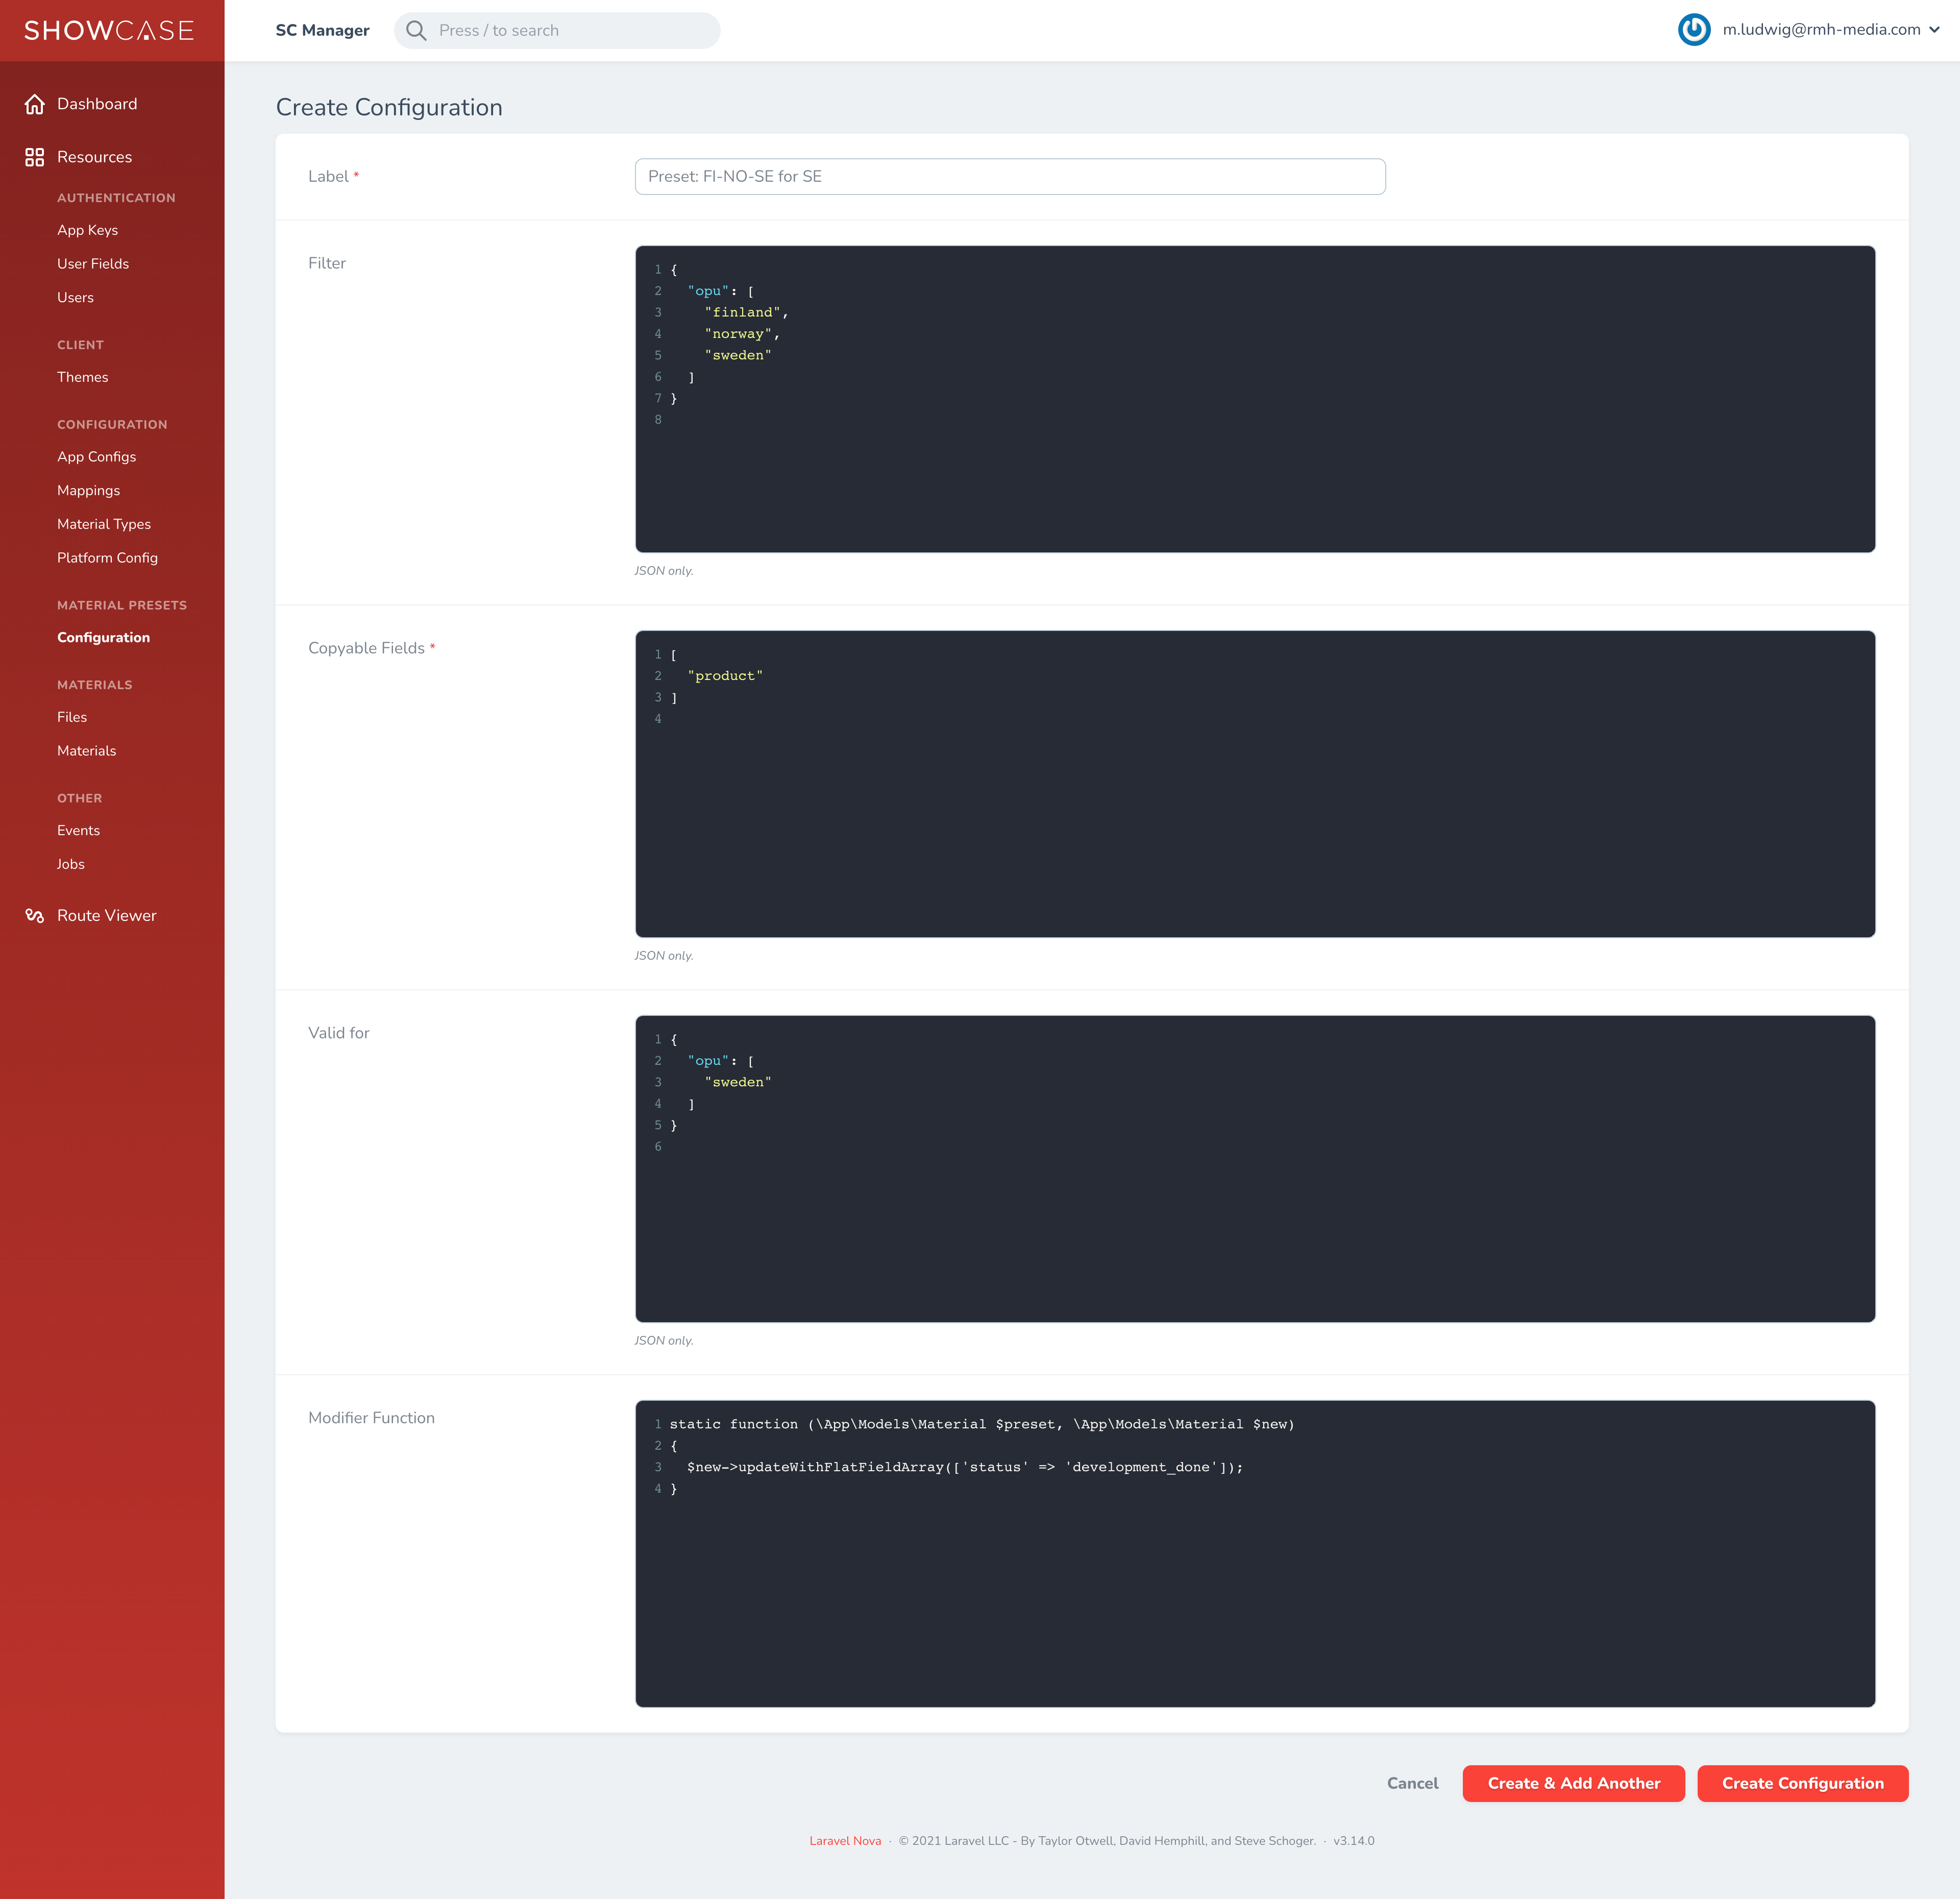Click the Material Presets section header
Image resolution: width=1960 pixels, height=1899 pixels.
(122, 606)
